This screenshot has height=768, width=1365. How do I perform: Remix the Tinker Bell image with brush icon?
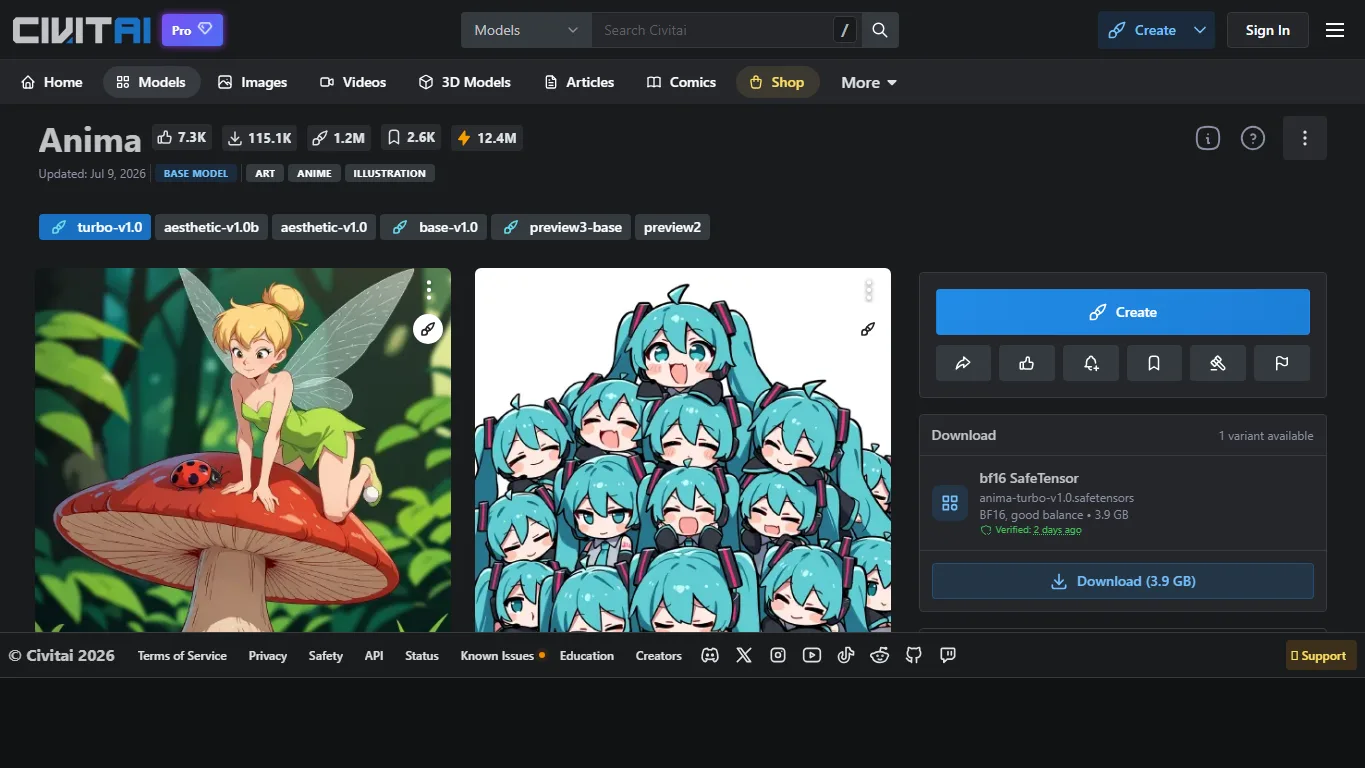coord(428,328)
